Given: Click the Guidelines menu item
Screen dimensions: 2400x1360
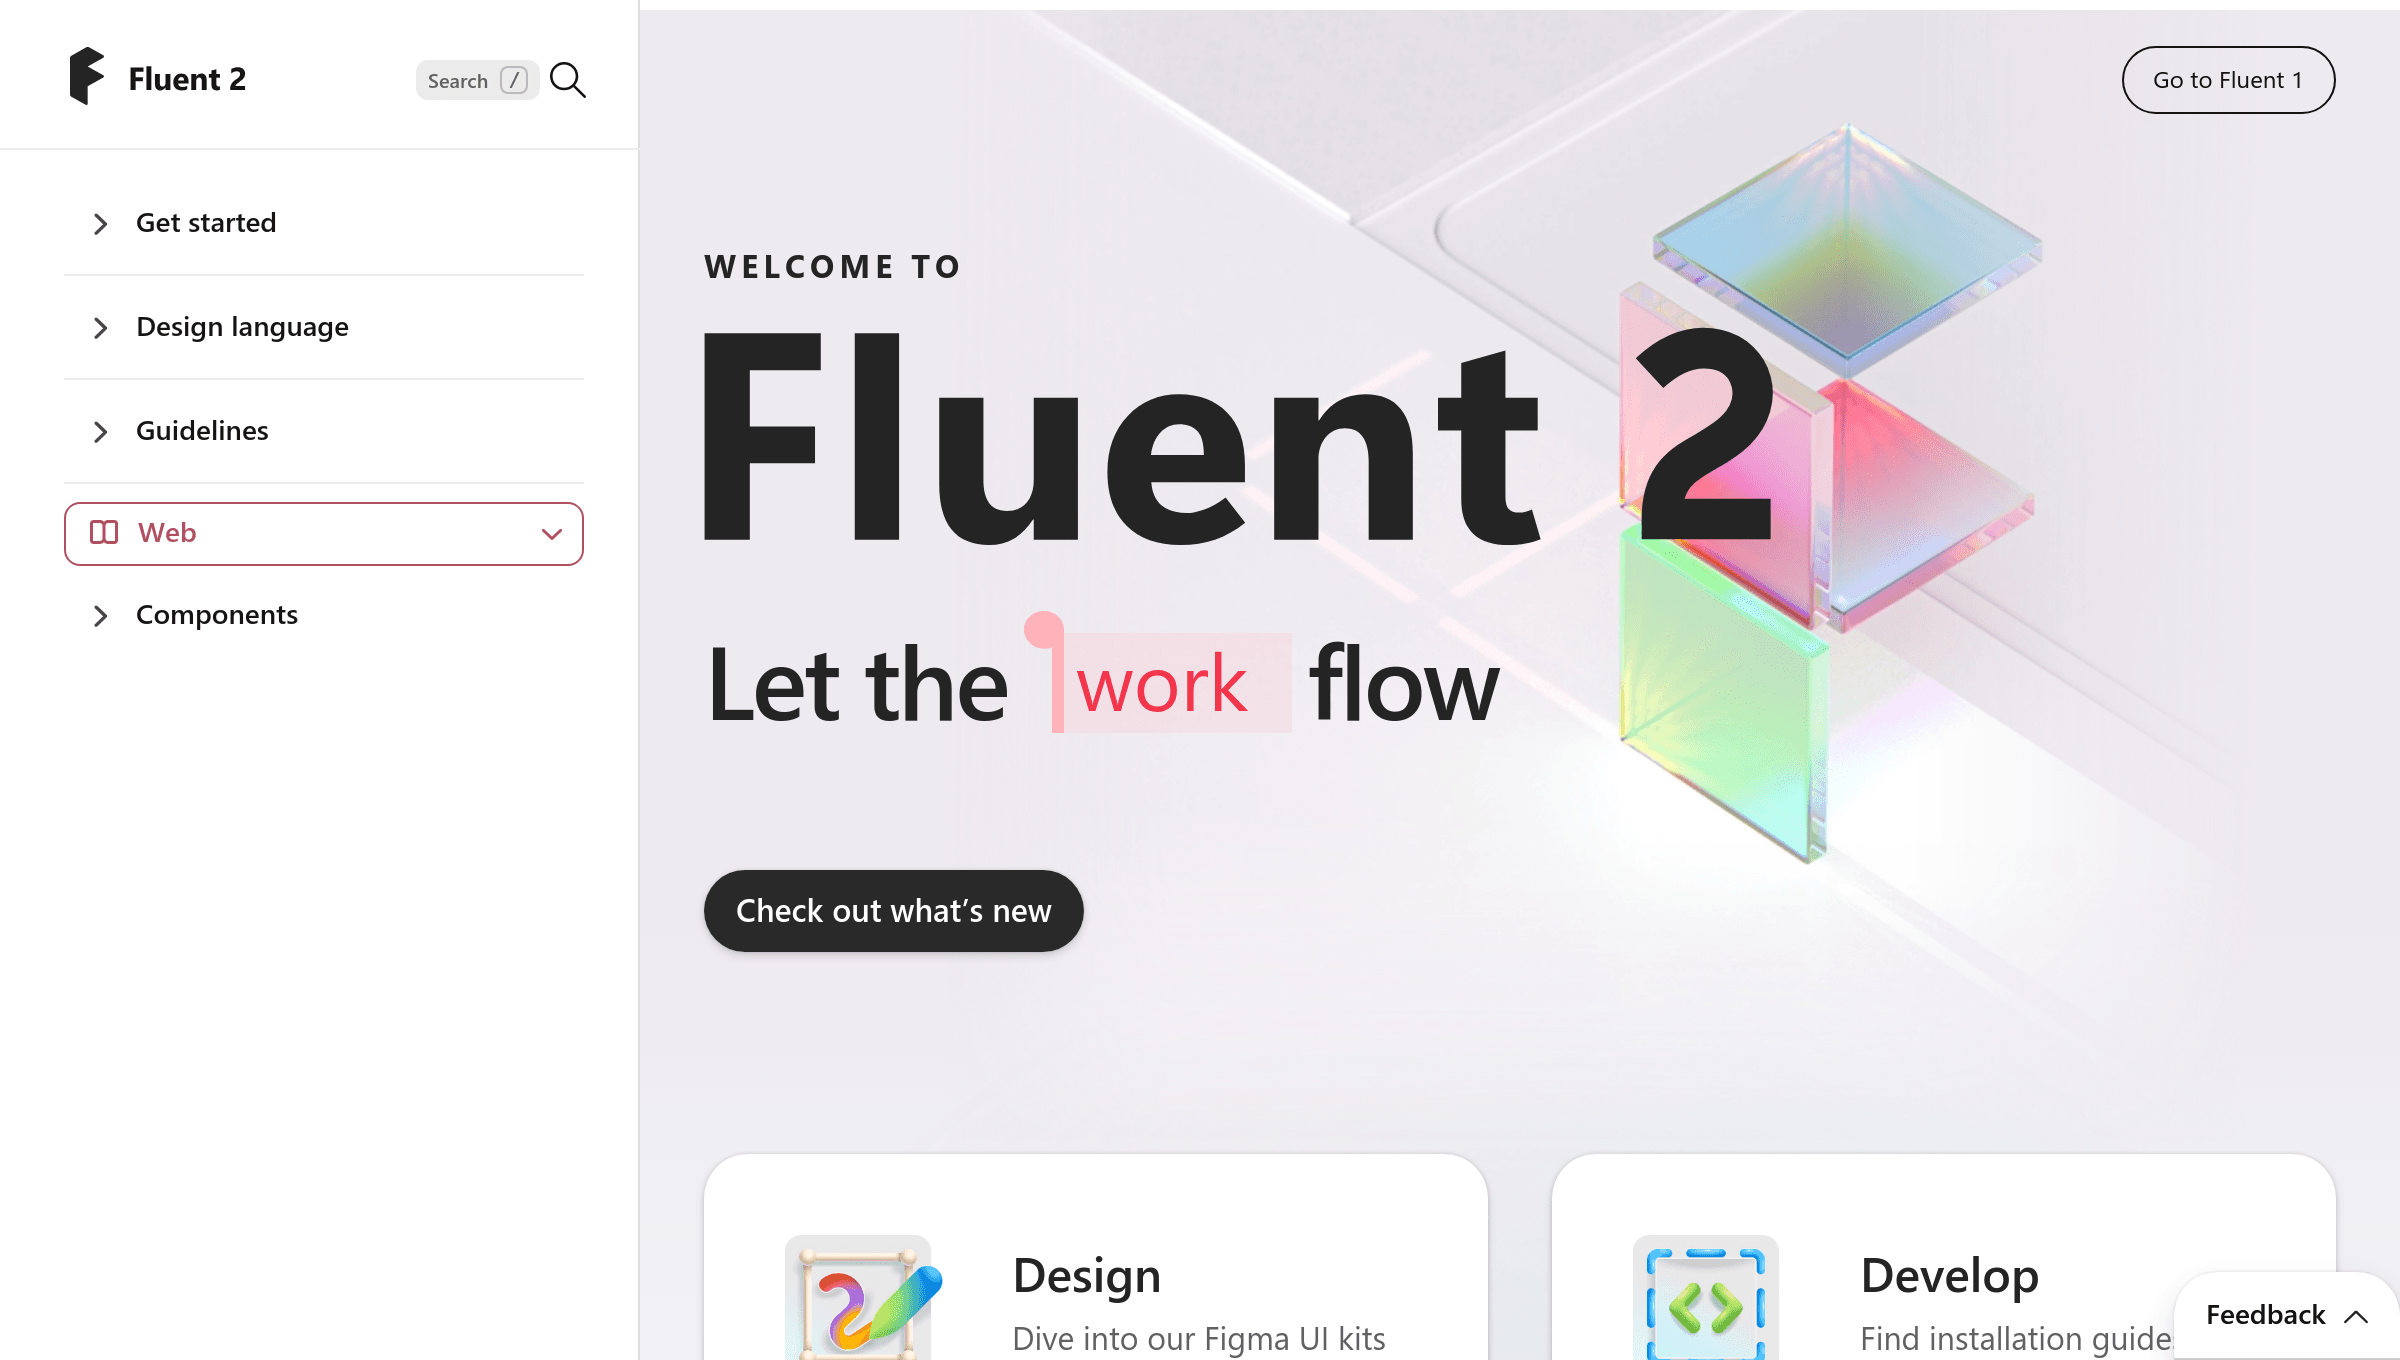Looking at the screenshot, I should click(x=203, y=429).
